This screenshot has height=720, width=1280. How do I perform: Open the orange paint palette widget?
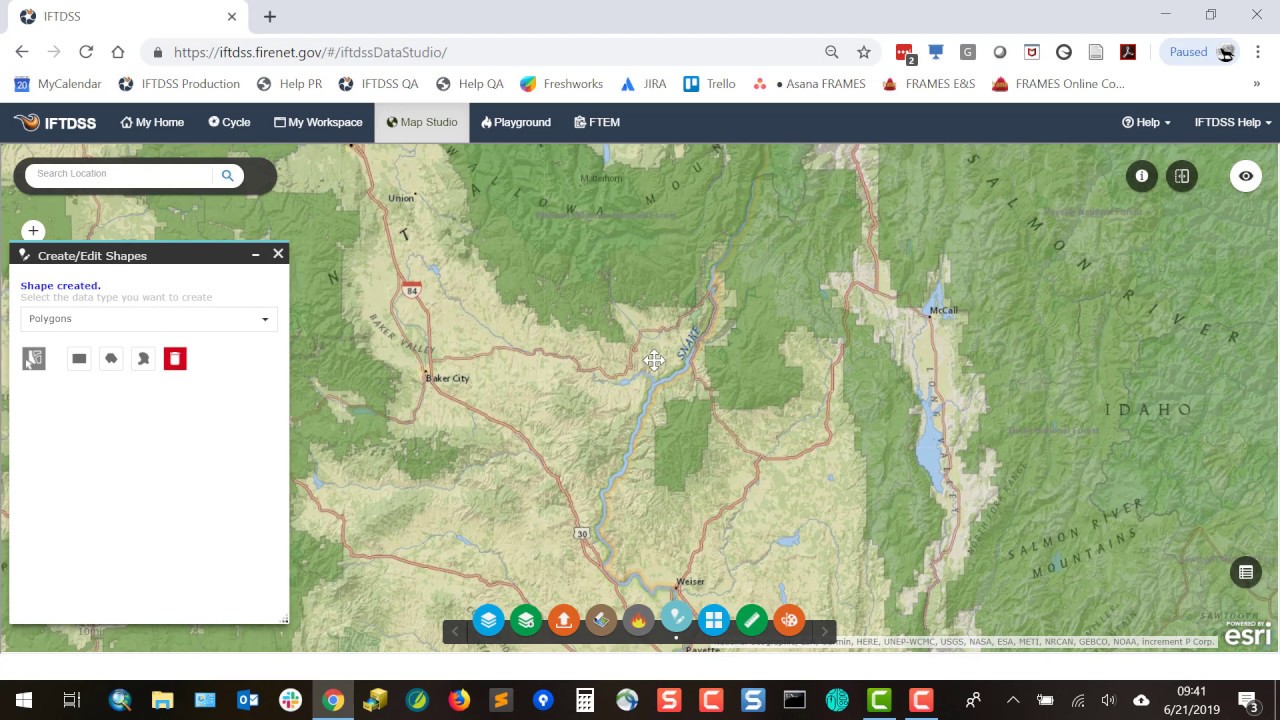[x=789, y=621]
